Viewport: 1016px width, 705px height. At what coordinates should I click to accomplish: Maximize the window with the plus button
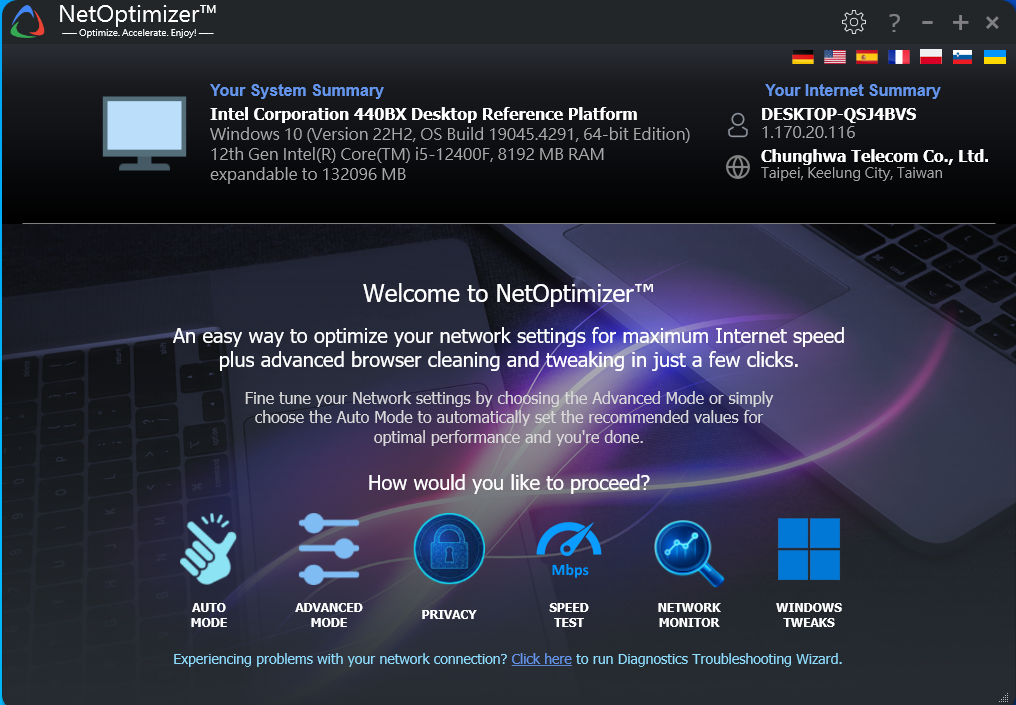(x=960, y=23)
